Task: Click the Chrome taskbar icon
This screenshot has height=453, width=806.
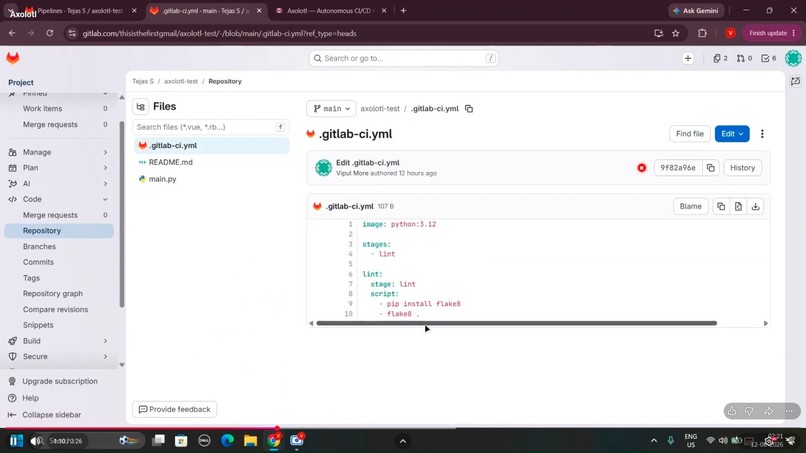Action: [273, 441]
